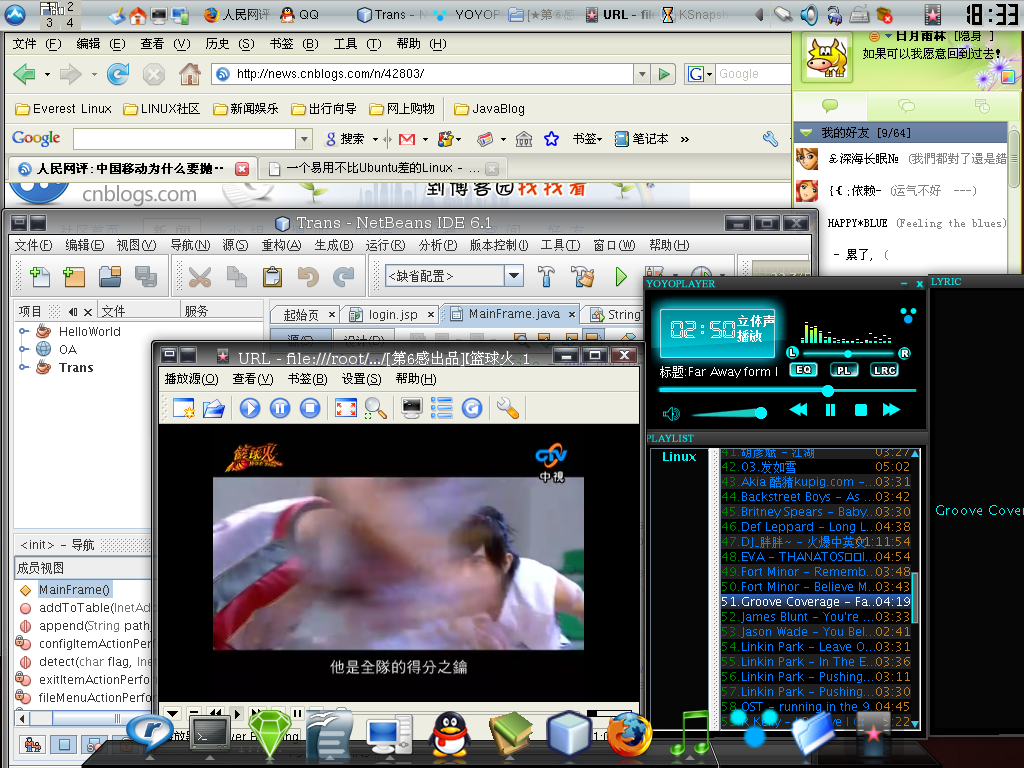The height and width of the screenshot is (768, 1024).
Task: Click the blue Stop button in video player toolbar
Action: [x=310, y=408]
